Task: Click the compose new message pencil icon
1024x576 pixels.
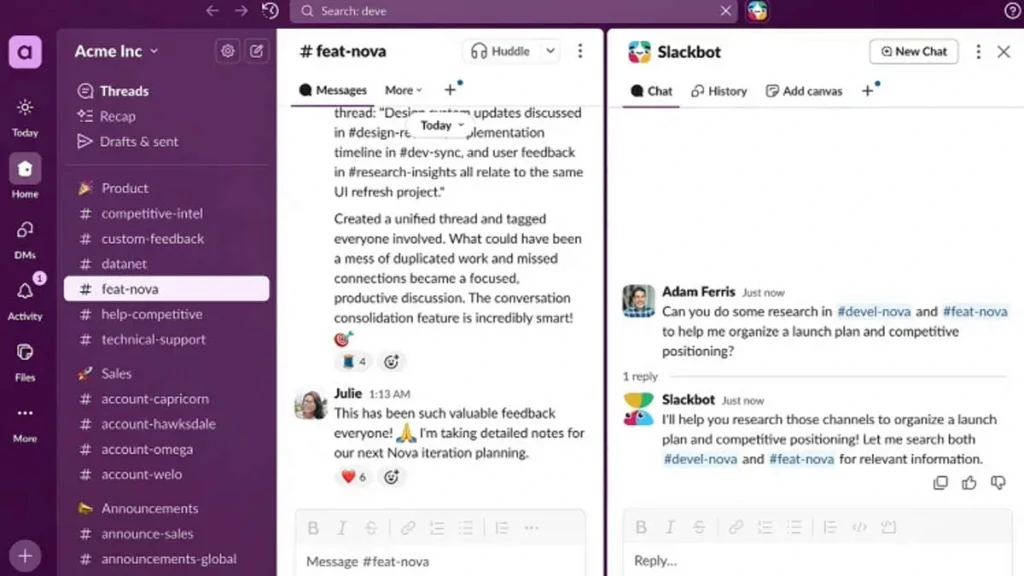Action: 257,50
